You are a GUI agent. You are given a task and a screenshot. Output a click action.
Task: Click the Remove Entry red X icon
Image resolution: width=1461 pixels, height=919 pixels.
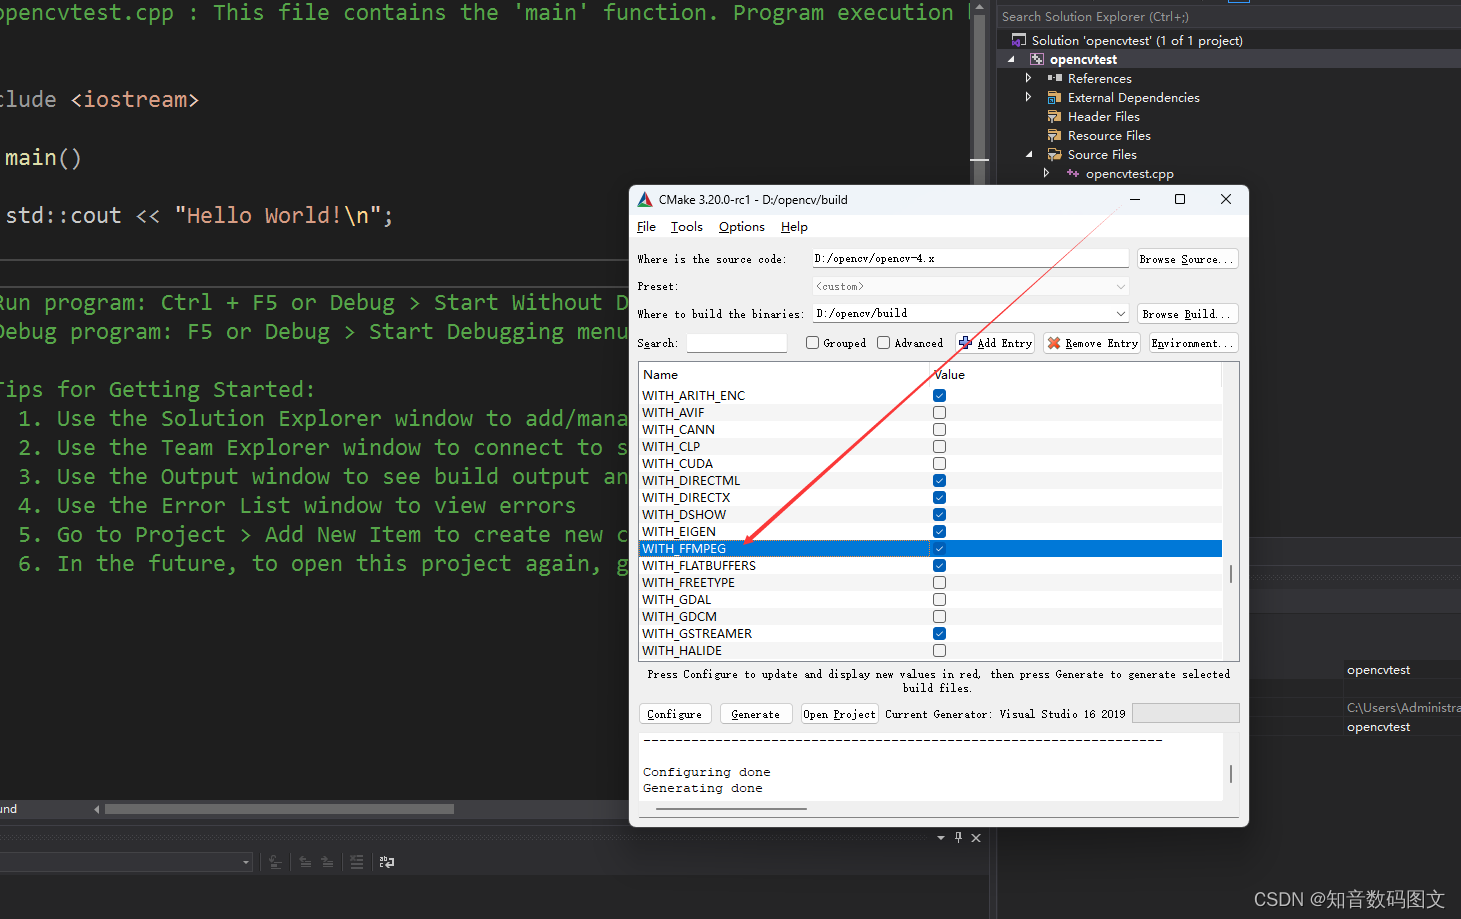[x=1054, y=342]
